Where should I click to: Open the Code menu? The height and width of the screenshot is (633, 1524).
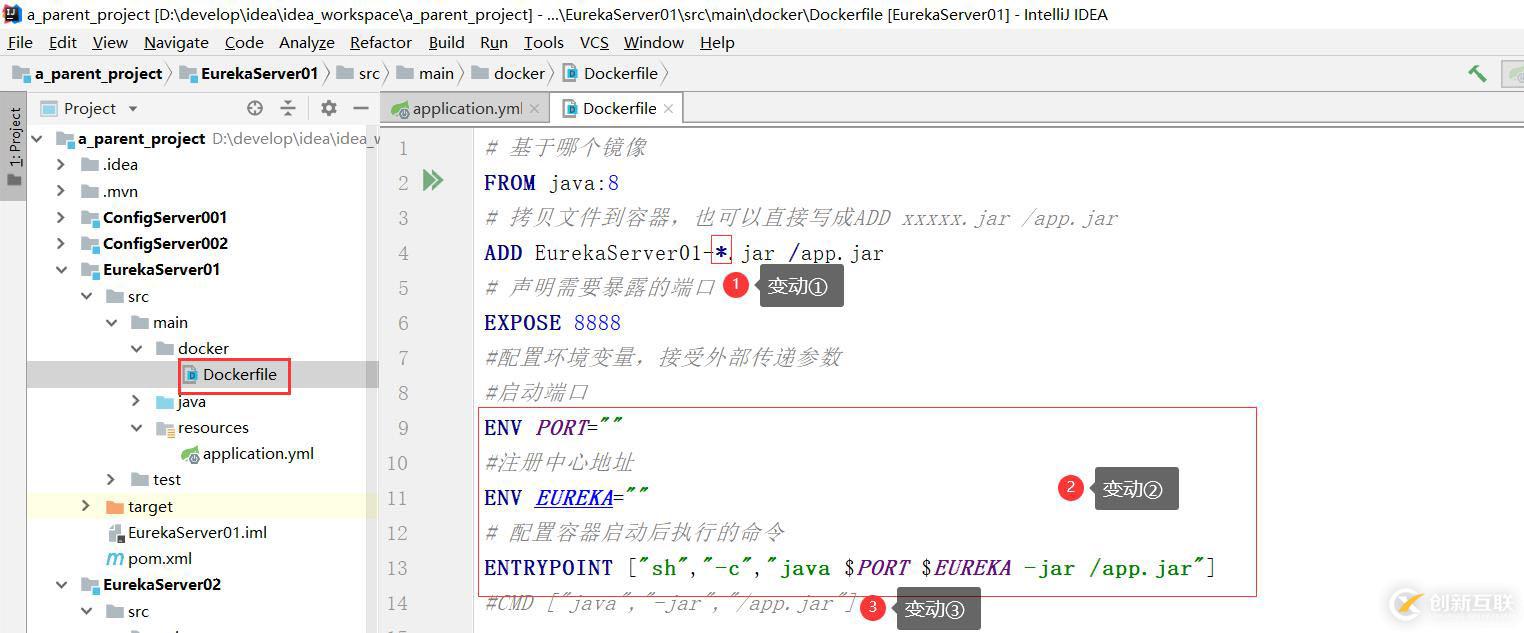click(x=244, y=42)
